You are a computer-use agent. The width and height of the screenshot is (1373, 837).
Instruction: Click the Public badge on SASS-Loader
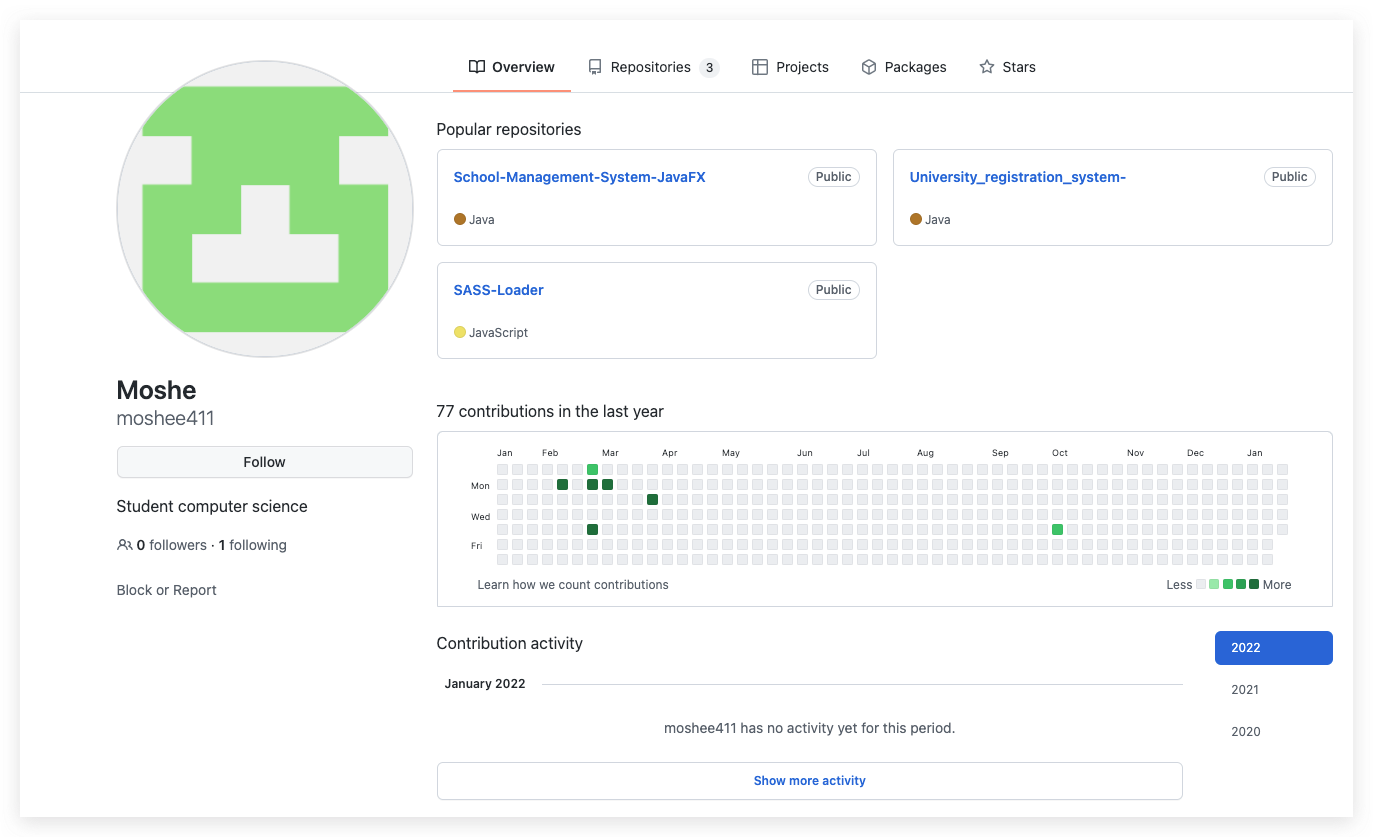(834, 290)
